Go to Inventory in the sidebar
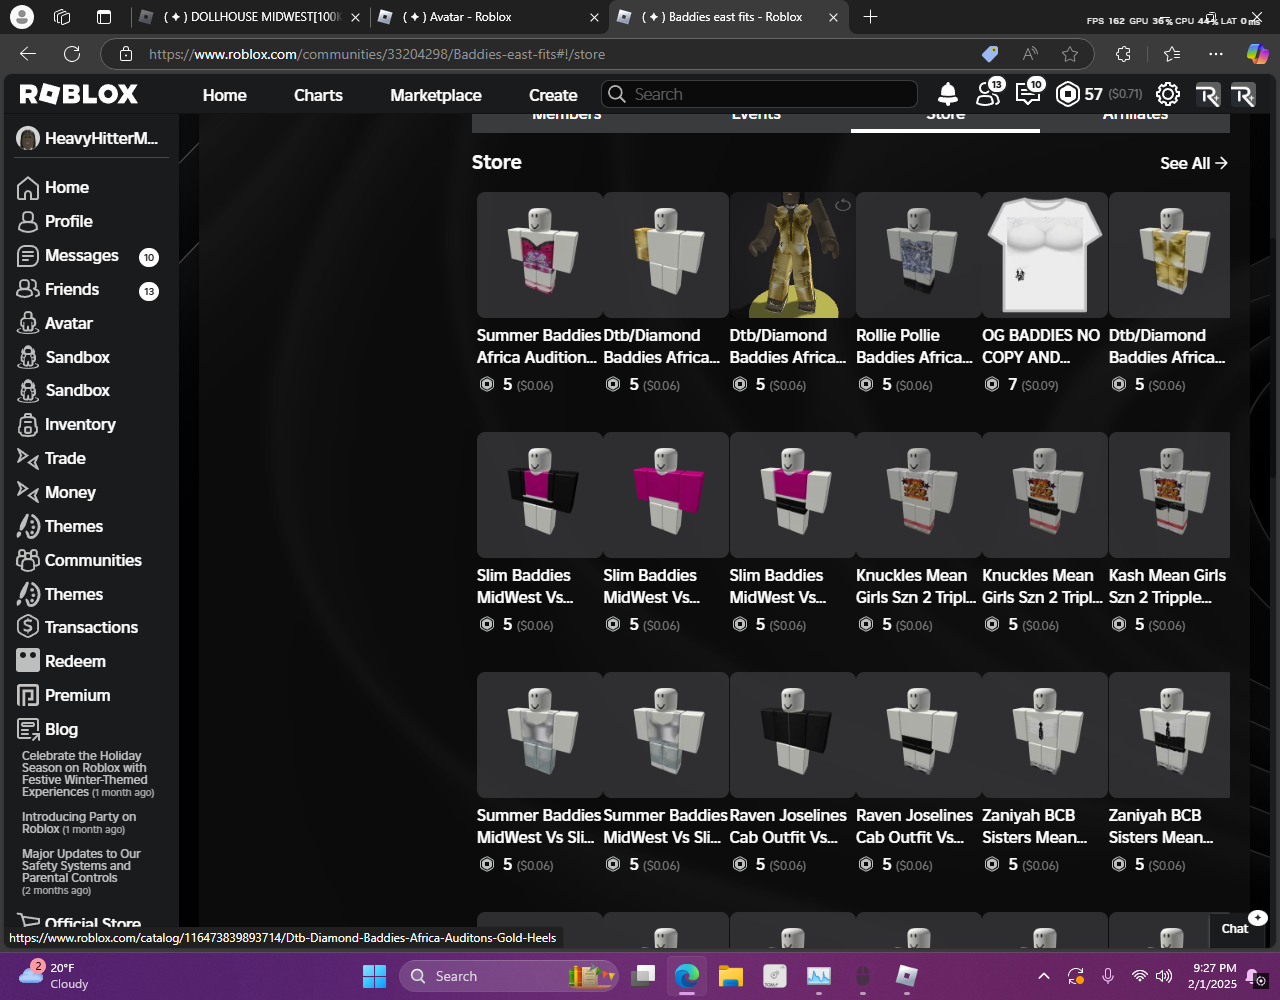The height and width of the screenshot is (1000, 1280). (80, 424)
